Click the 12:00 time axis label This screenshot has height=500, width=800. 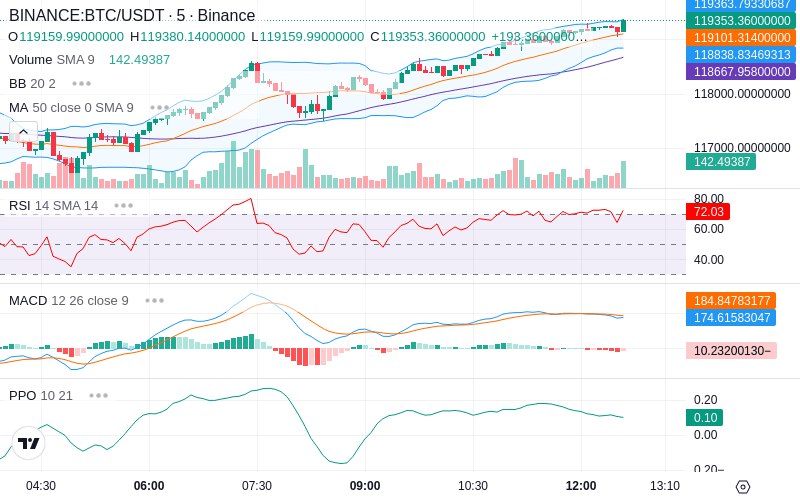pos(581,486)
